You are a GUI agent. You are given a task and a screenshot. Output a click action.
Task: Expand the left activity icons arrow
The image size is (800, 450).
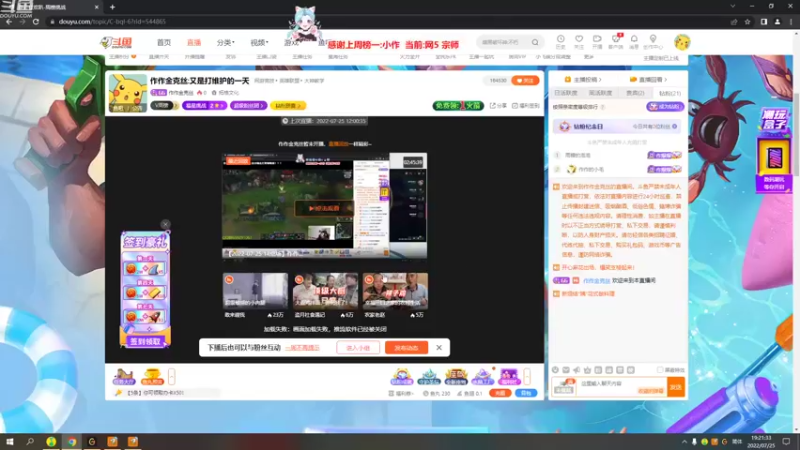click(171, 377)
